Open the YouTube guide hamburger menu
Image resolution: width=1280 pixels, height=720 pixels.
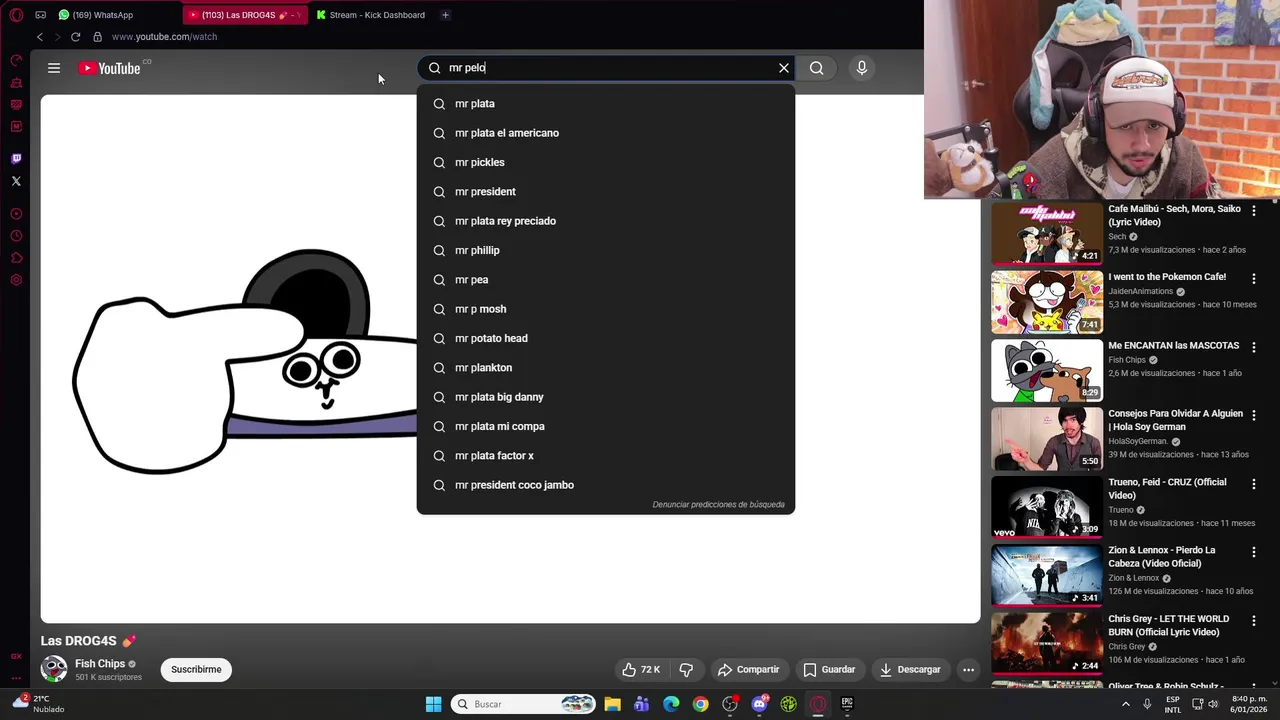click(x=54, y=68)
